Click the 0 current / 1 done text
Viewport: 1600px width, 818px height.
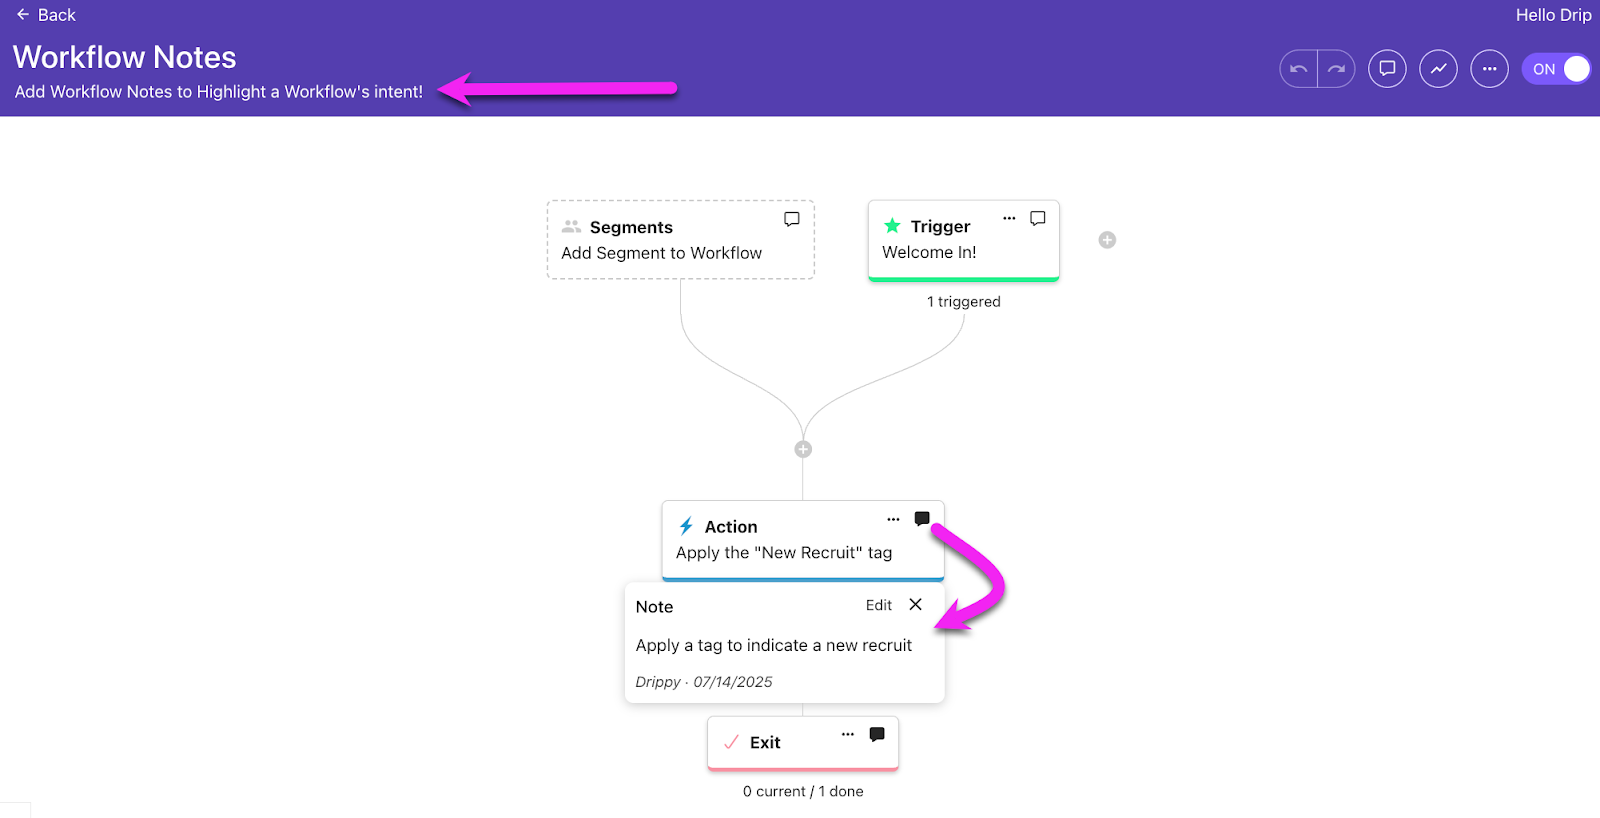click(803, 792)
